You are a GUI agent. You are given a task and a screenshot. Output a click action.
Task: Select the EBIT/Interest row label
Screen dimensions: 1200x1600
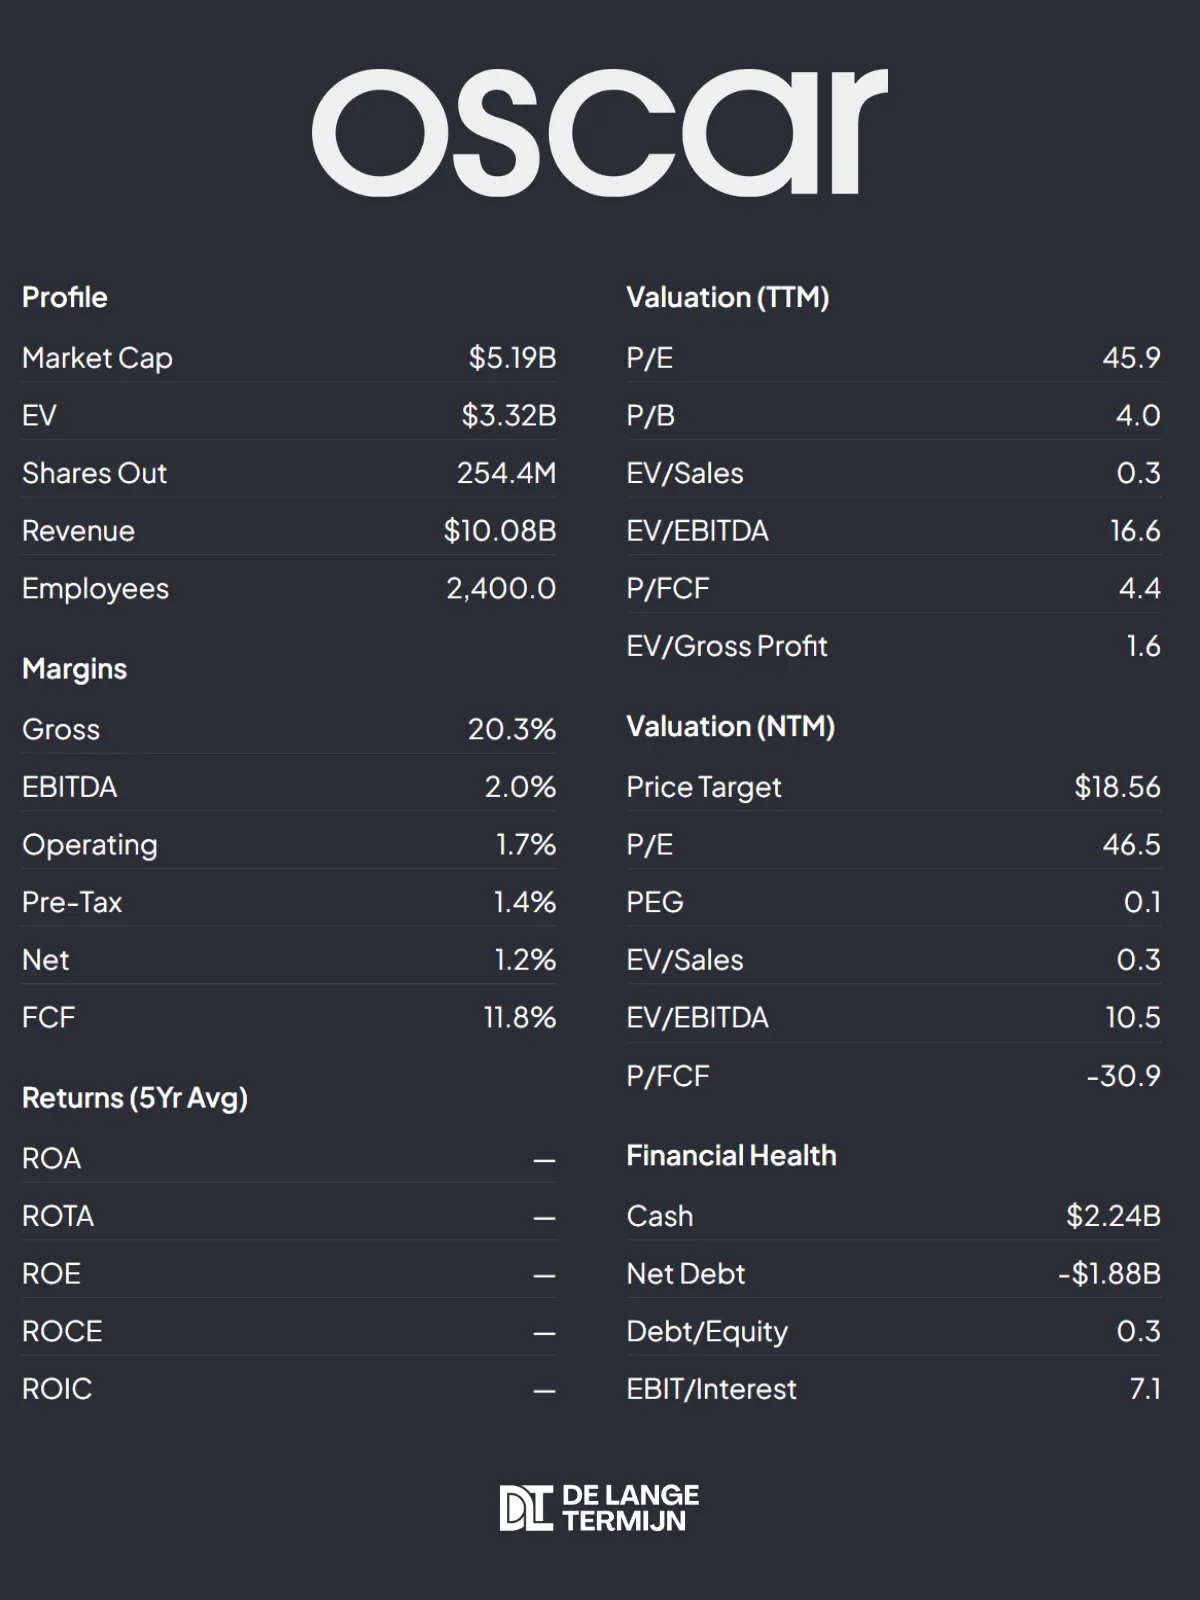click(712, 1389)
